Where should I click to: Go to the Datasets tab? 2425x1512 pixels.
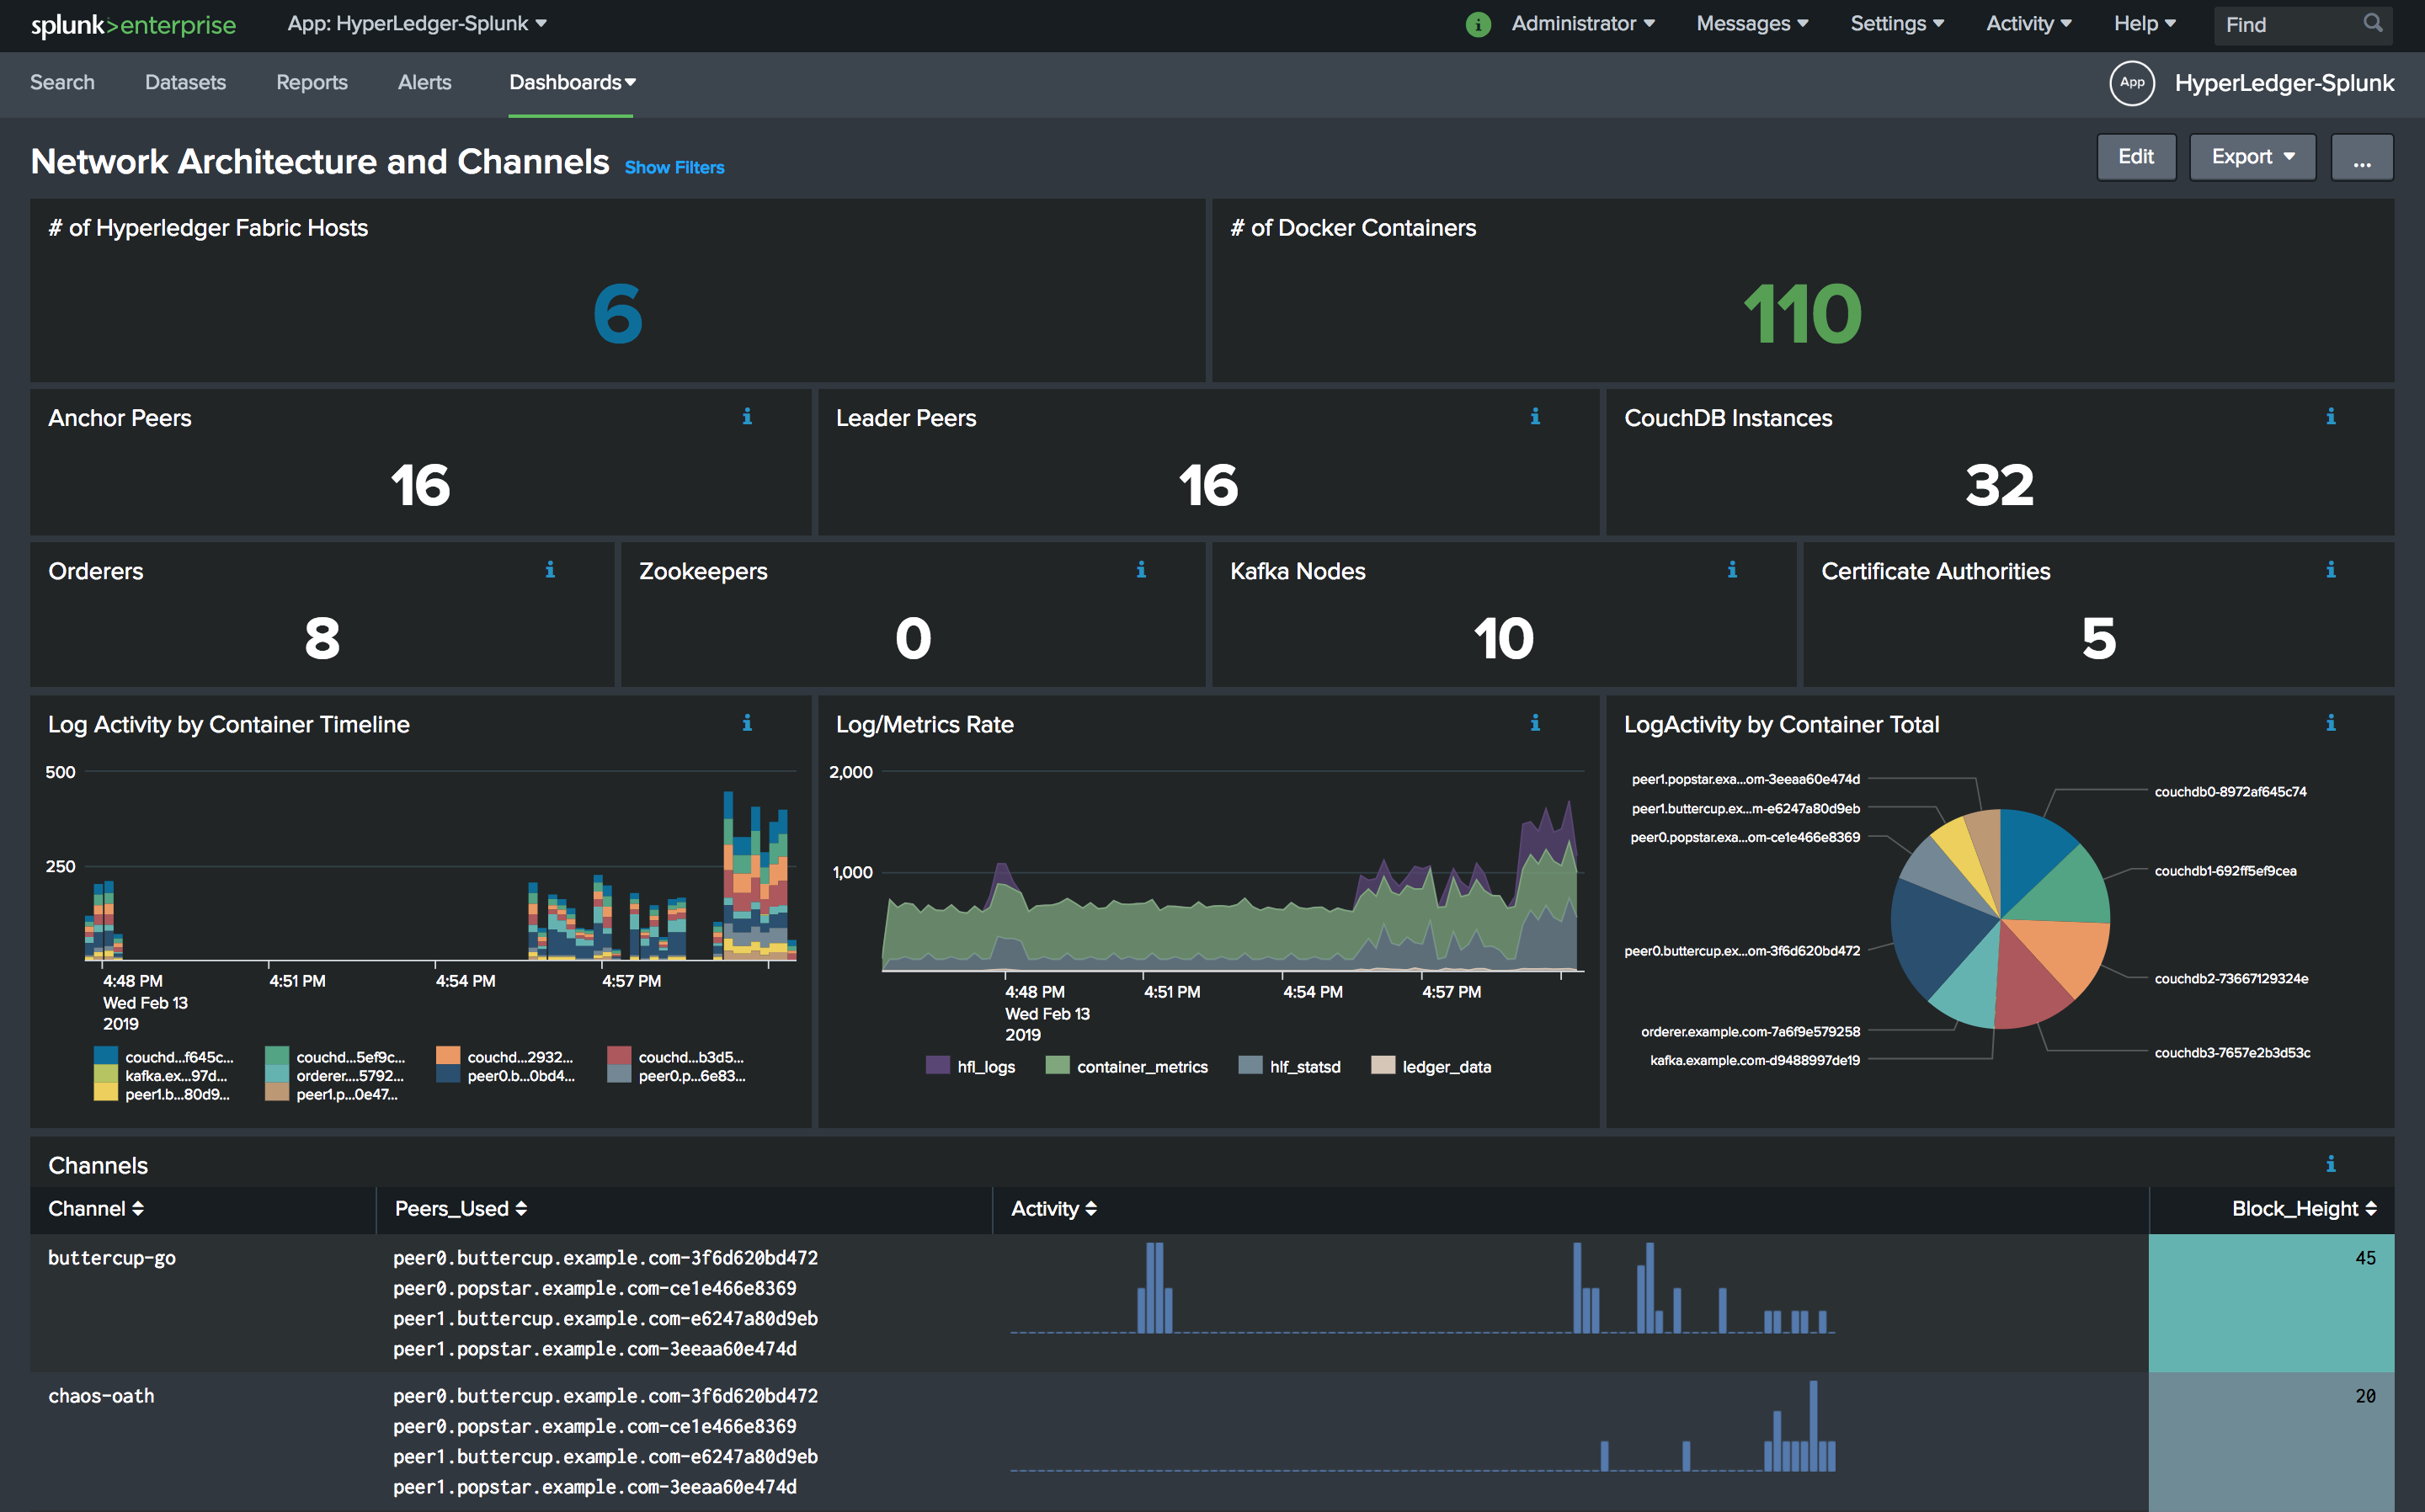[x=185, y=83]
